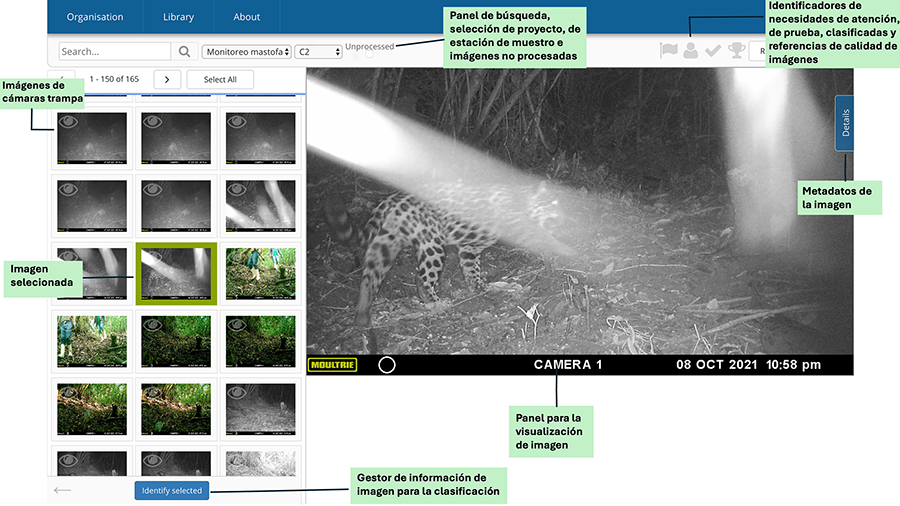Expand the Details side panel

844,123
